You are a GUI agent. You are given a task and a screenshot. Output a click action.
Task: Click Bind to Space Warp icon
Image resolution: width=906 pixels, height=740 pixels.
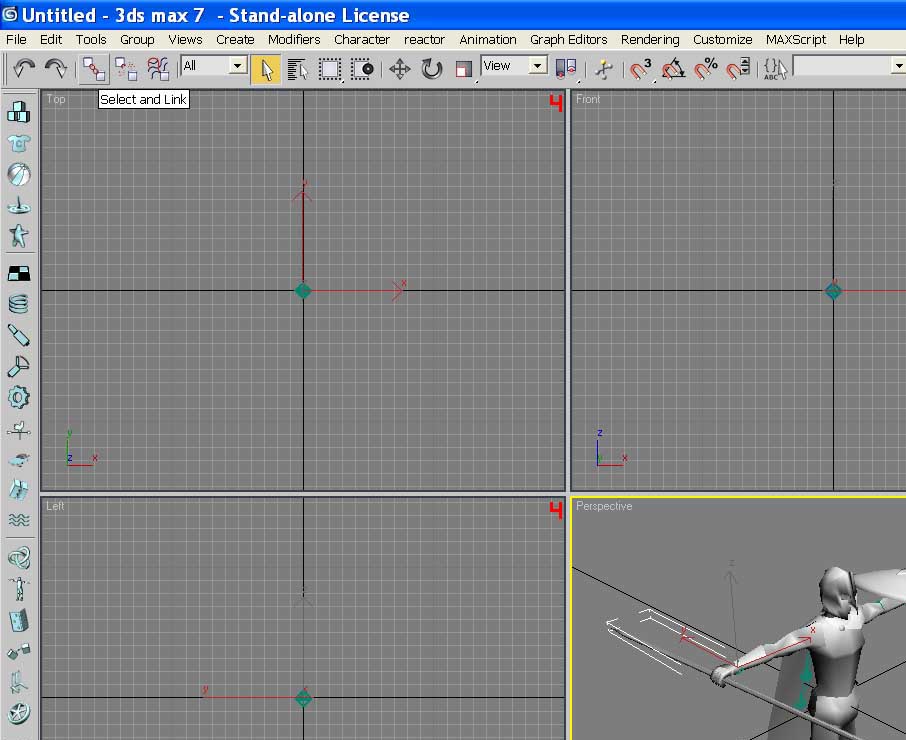pos(158,69)
